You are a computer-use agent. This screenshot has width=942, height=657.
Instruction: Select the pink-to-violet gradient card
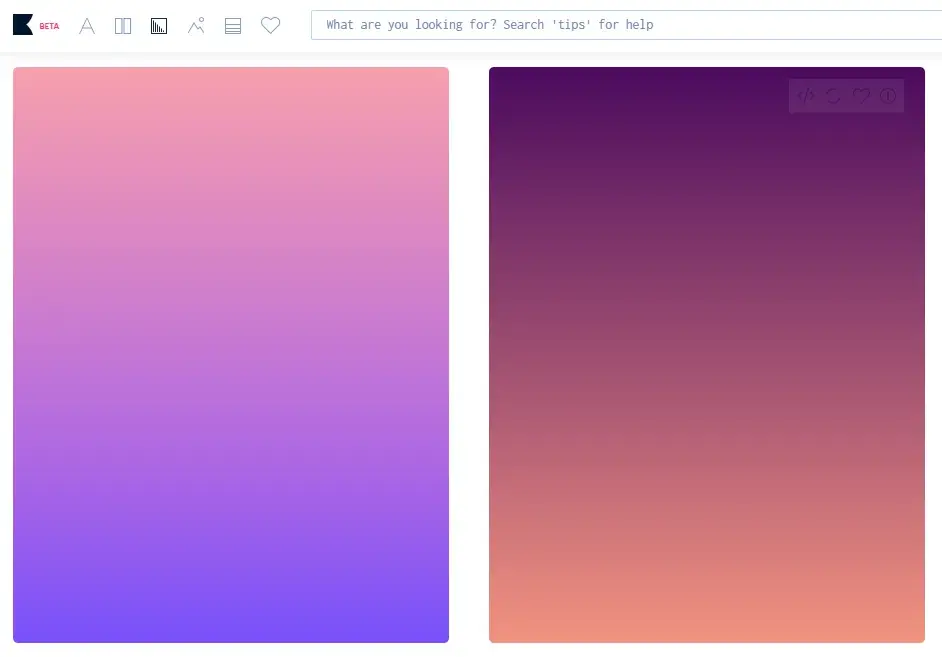point(231,355)
